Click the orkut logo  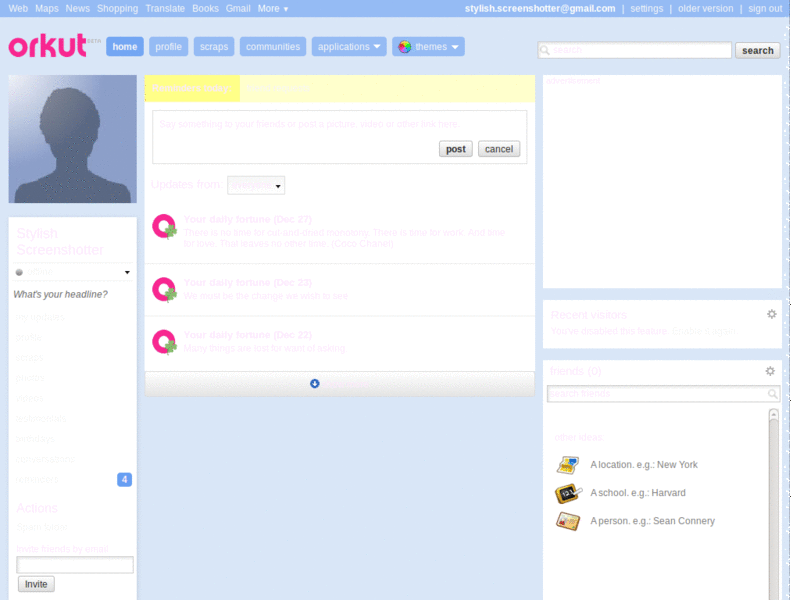(47, 46)
